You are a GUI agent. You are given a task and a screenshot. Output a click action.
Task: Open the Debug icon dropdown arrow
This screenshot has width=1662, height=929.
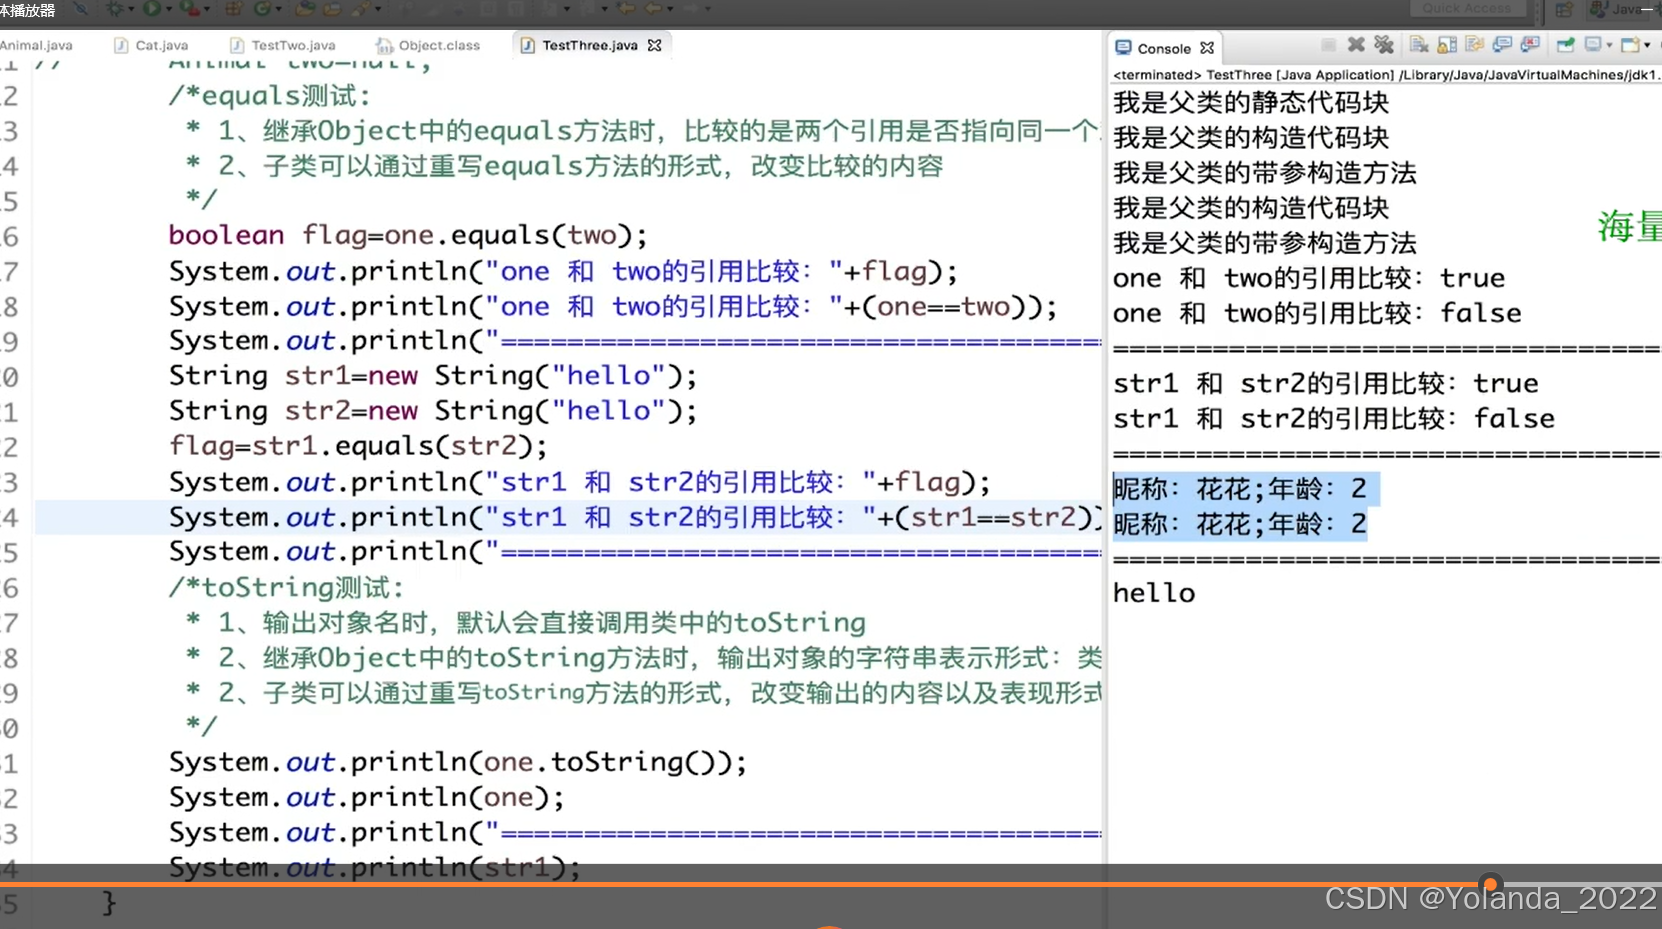pyautogui.click(x=131, y=9)
